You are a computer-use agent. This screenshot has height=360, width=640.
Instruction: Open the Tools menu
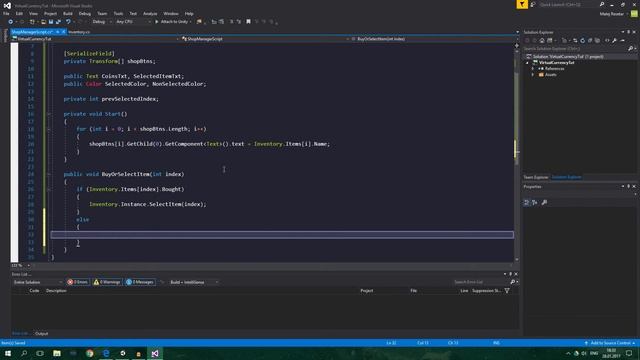tap(118, 13)
